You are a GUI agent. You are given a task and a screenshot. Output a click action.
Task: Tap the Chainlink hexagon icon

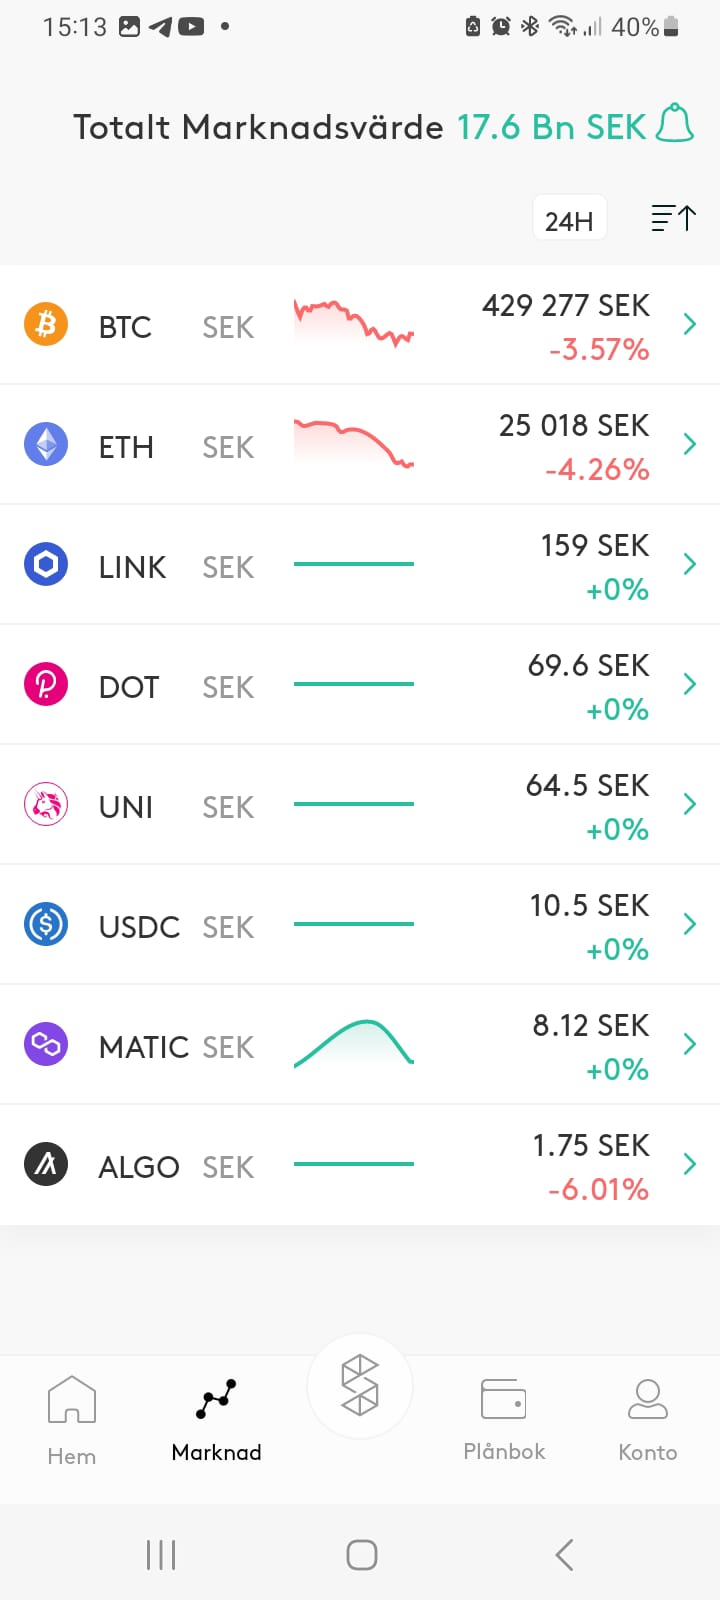[46, 564]
